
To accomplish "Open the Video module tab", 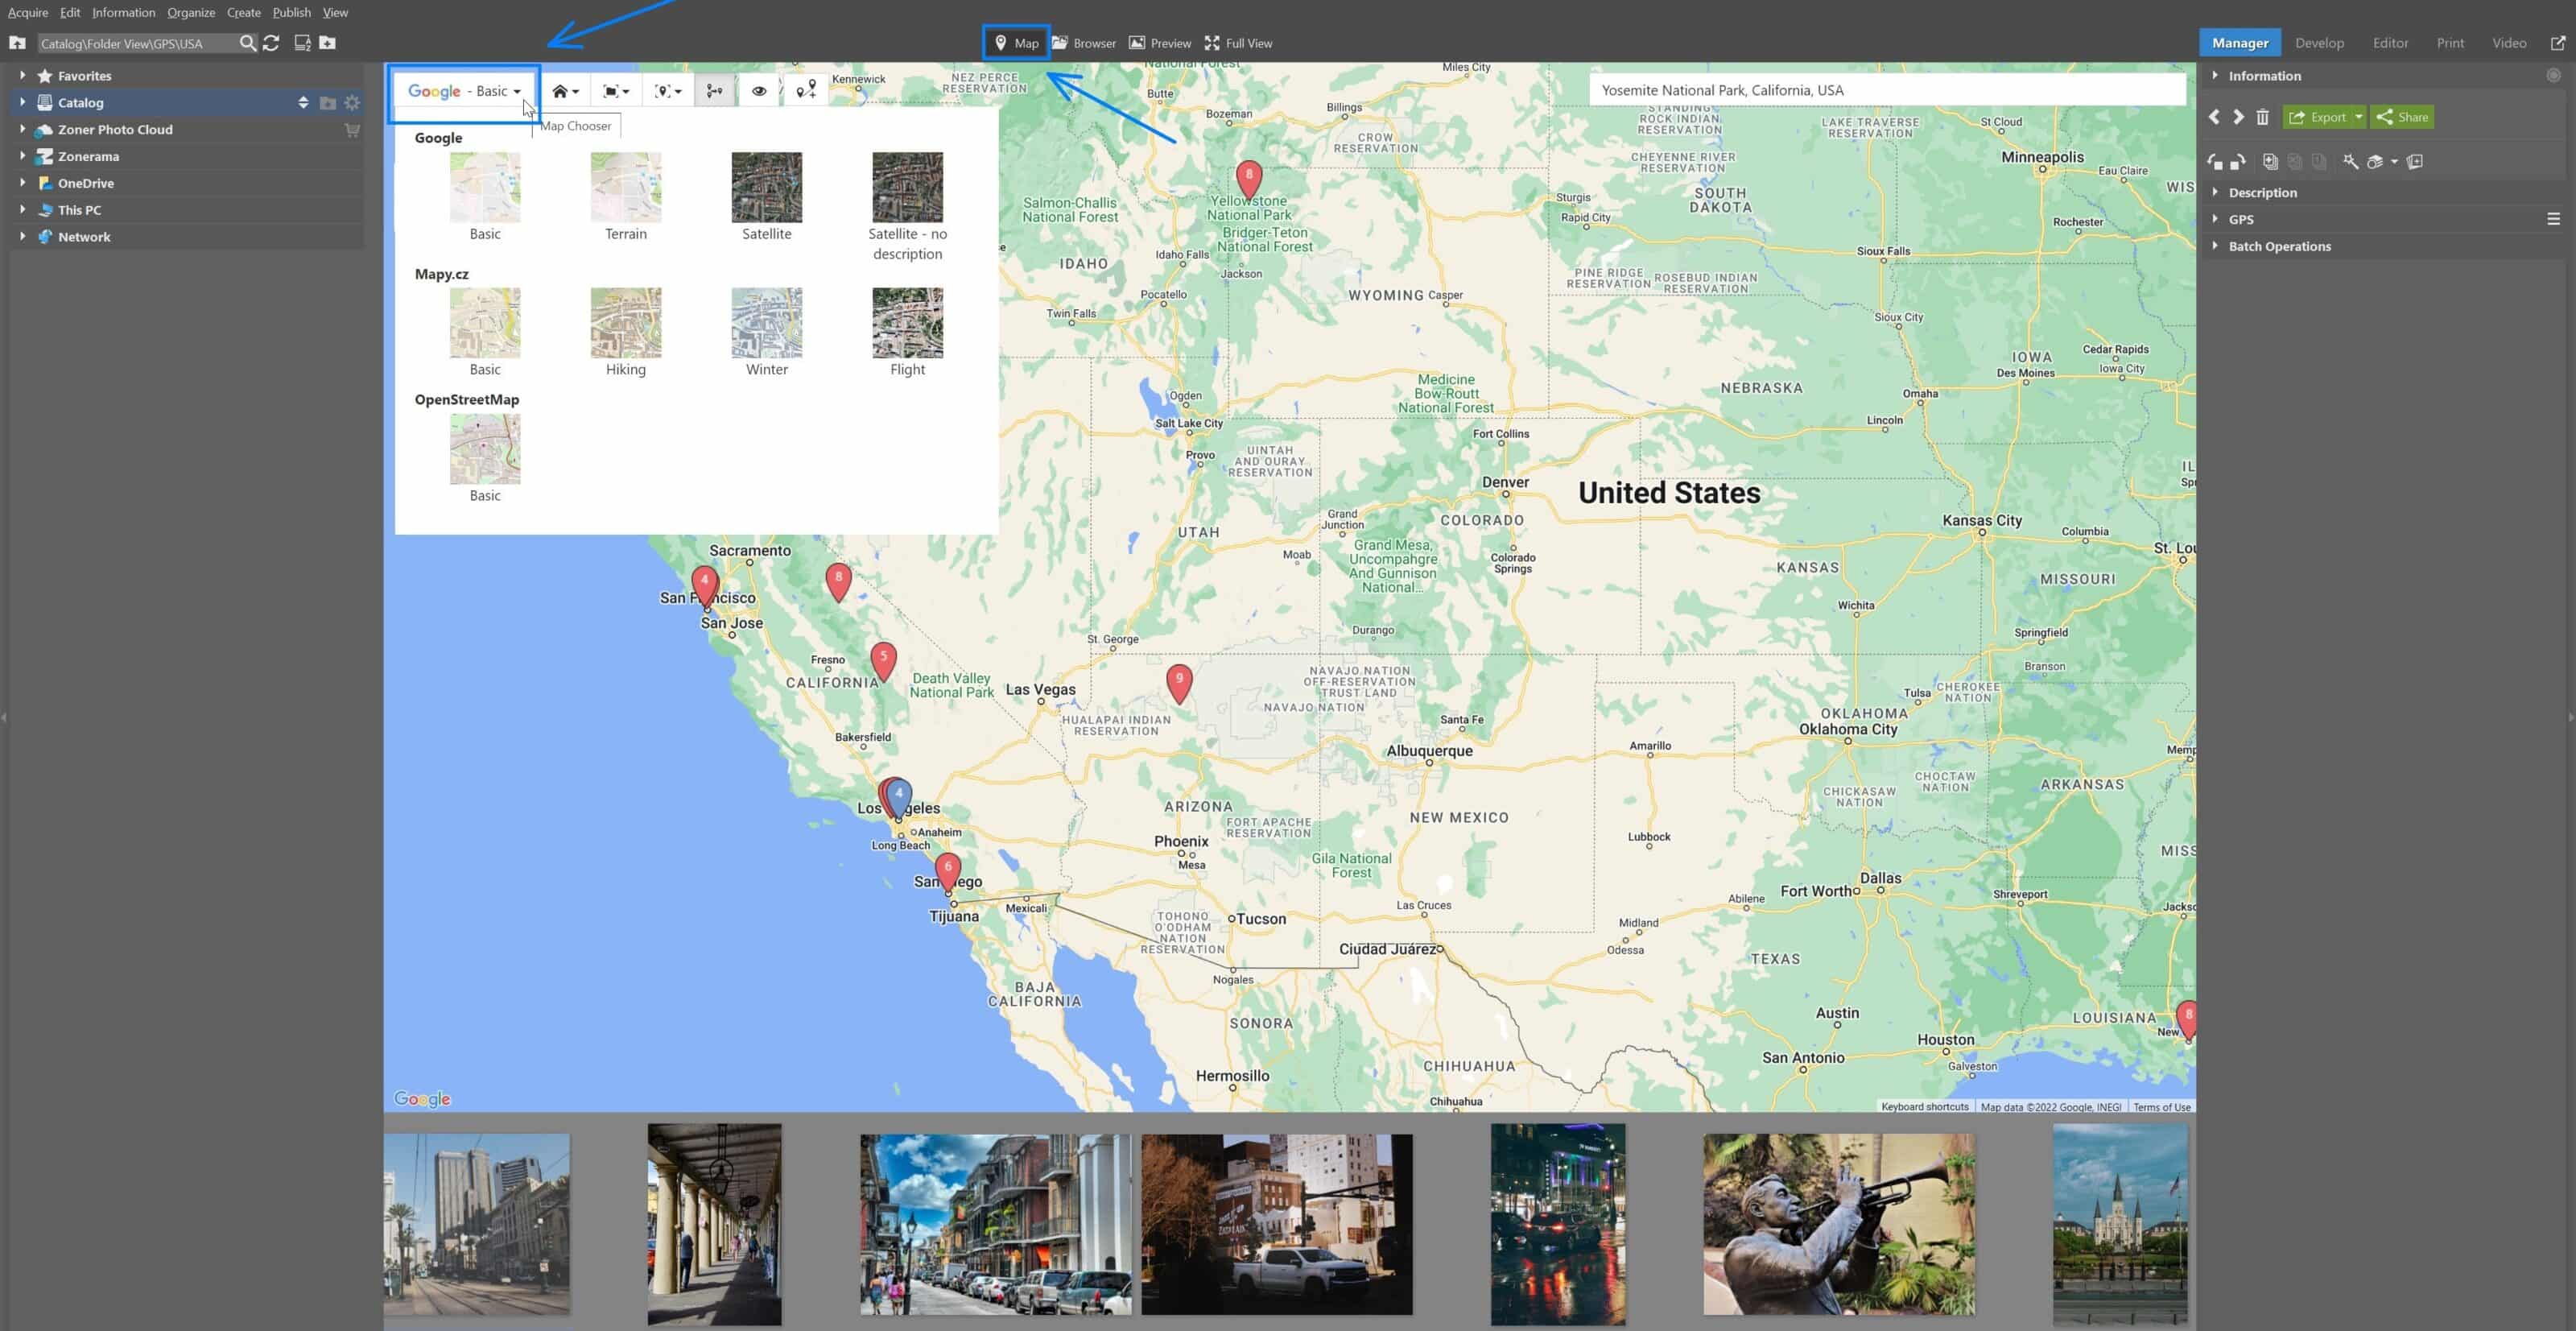I will pyautogui.click(x=2509, y=43).
